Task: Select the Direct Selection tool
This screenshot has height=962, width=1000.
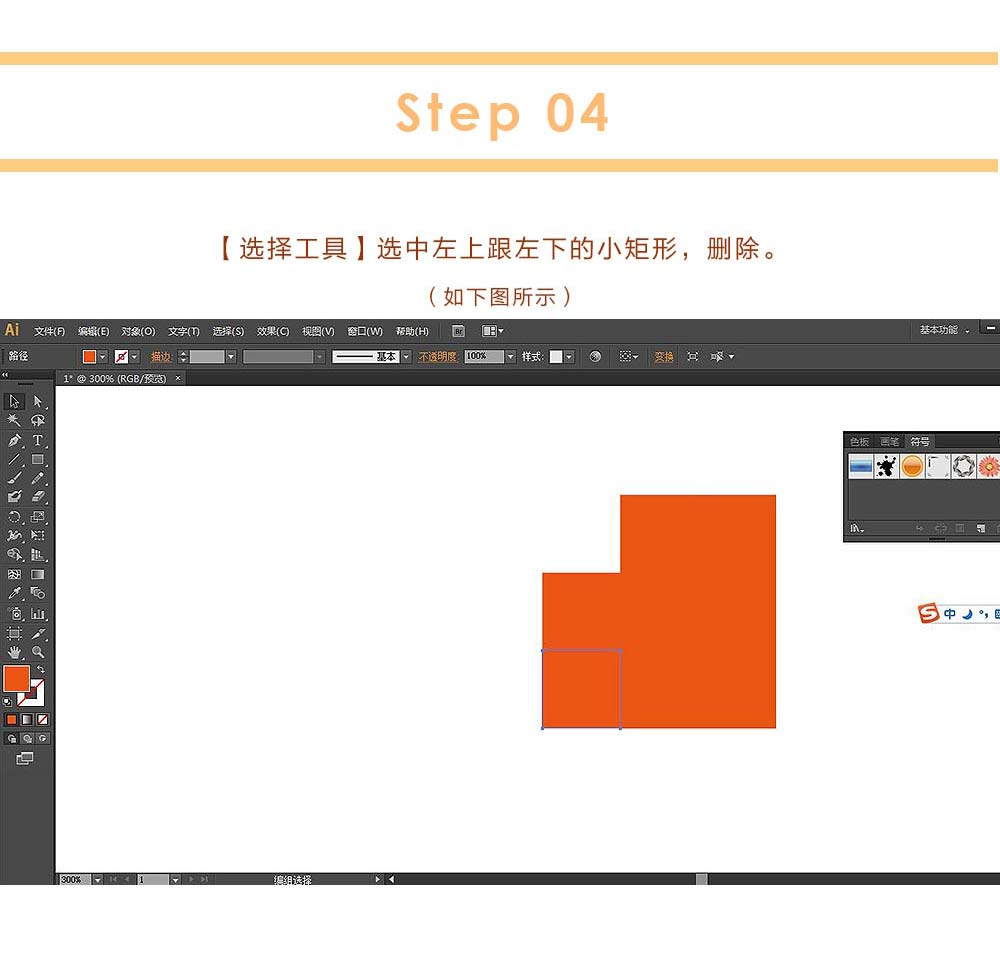Action: point(38,401)
